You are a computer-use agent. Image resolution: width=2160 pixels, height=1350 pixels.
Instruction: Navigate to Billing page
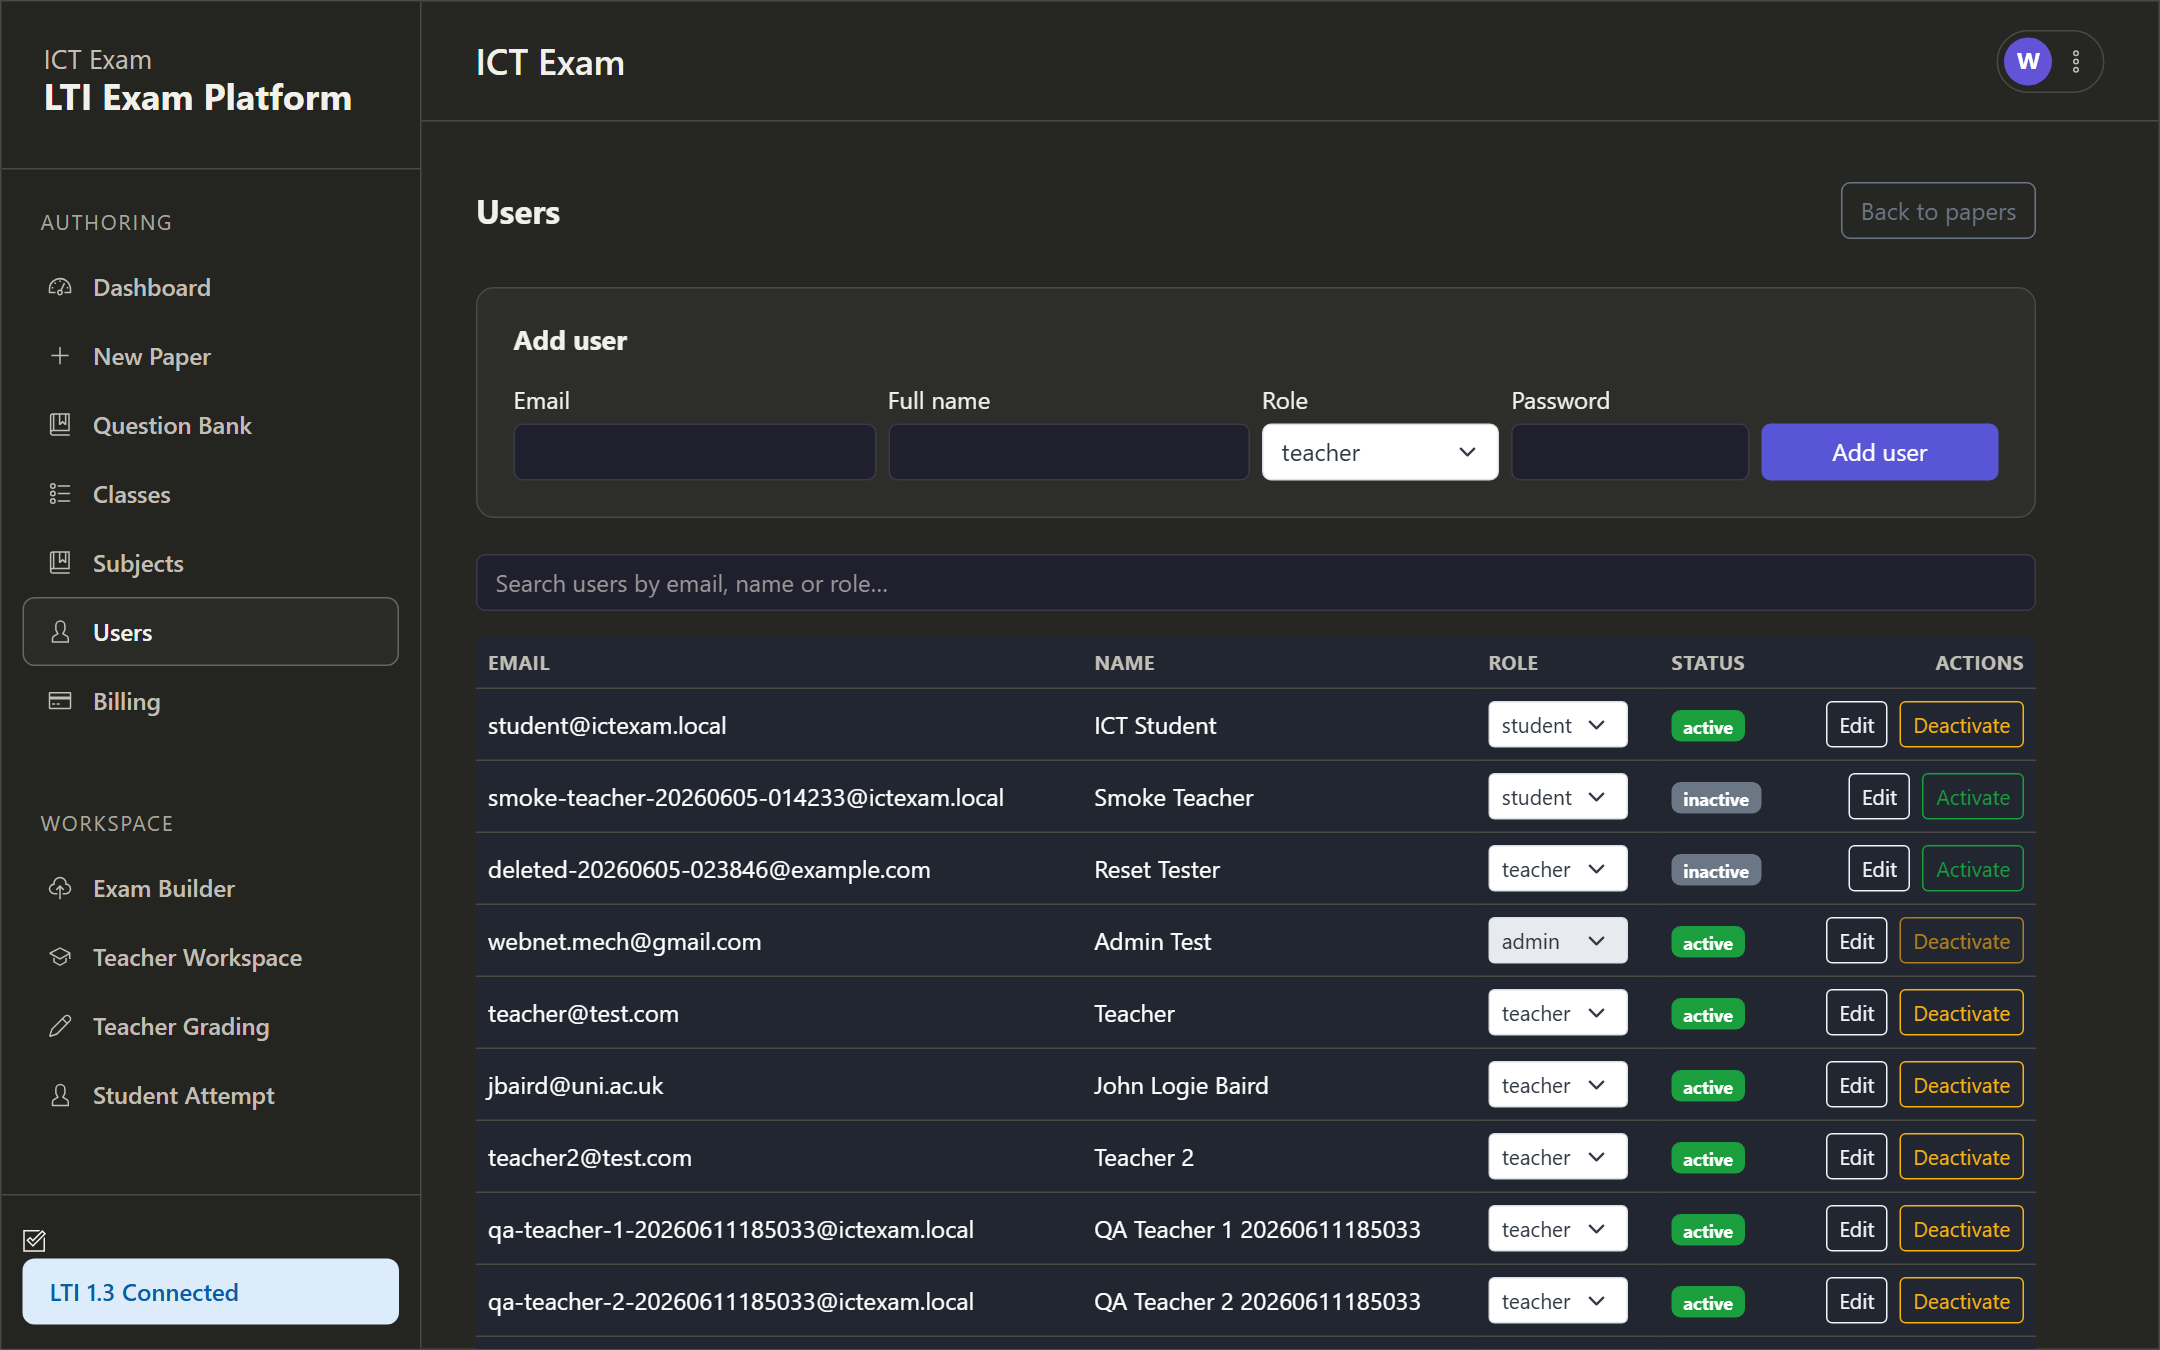[210, 701]
